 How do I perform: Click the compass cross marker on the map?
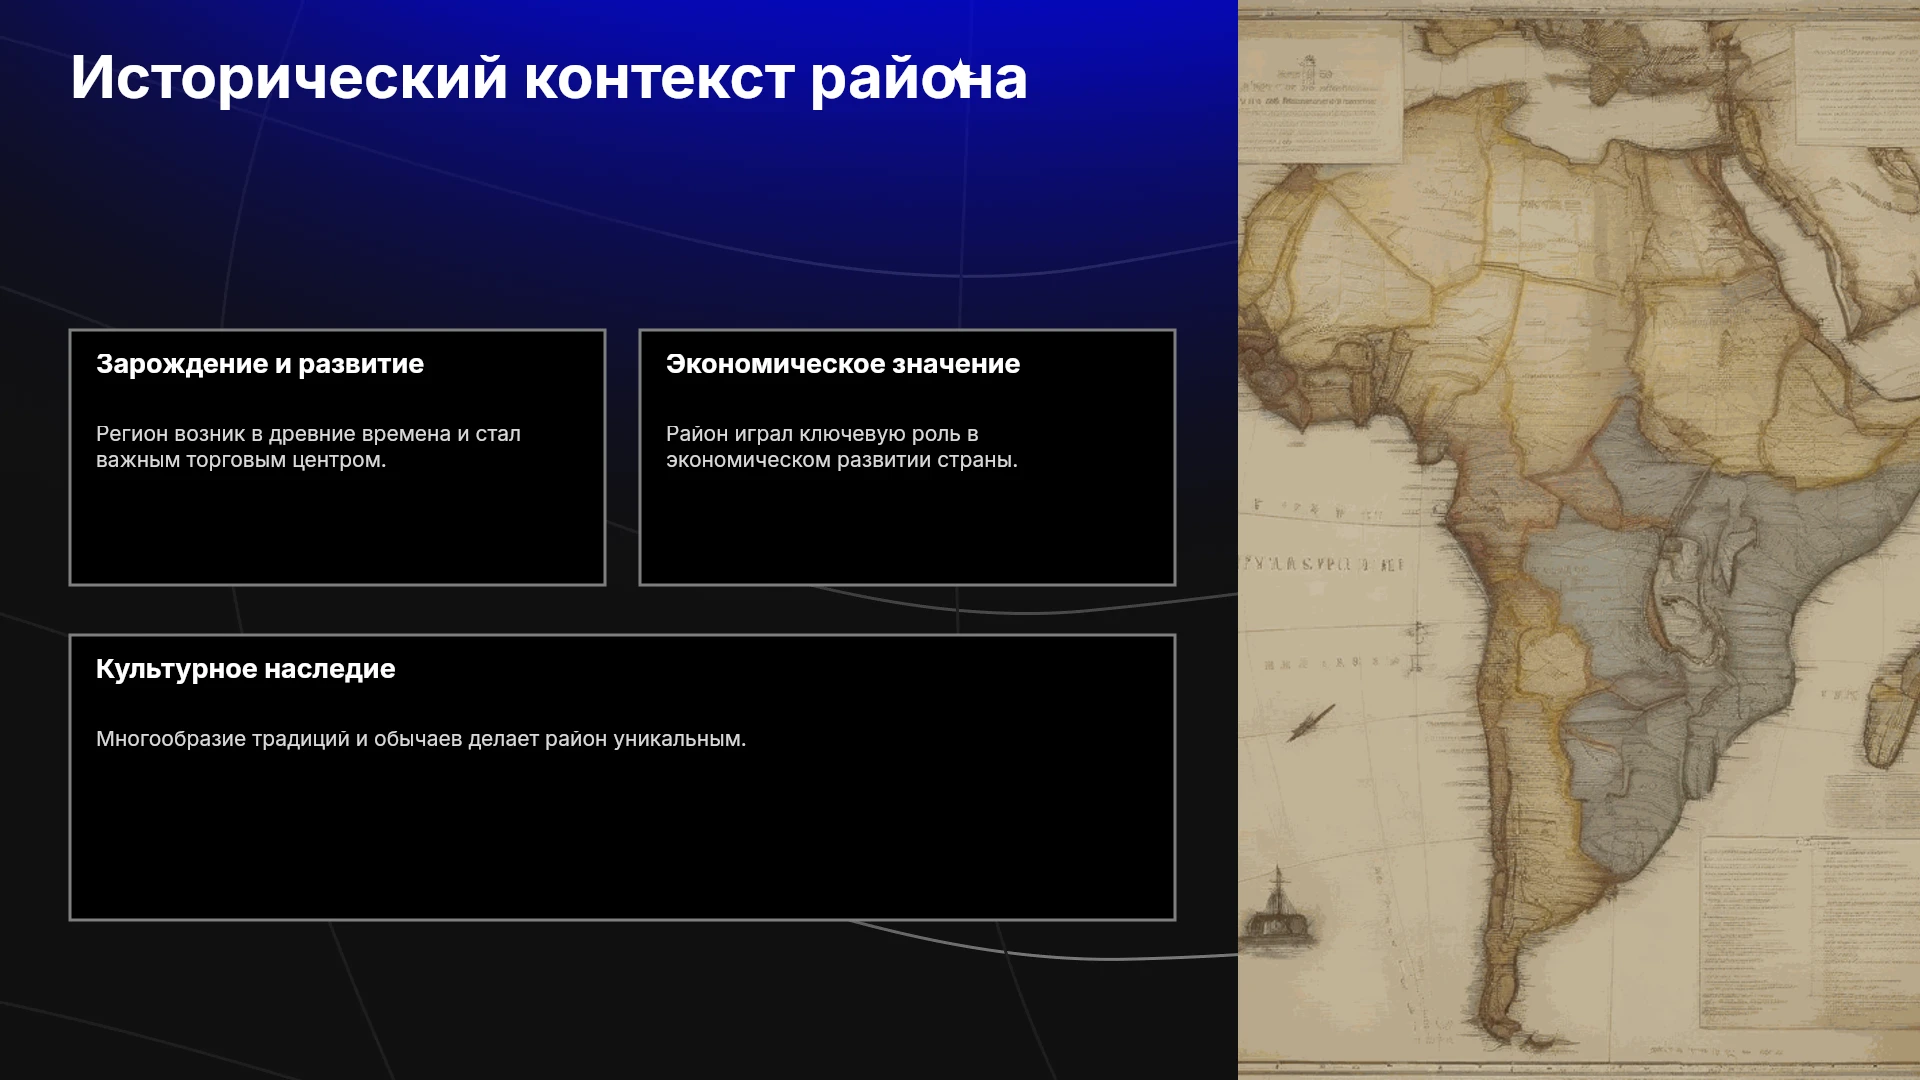[x=1417, y=645]
